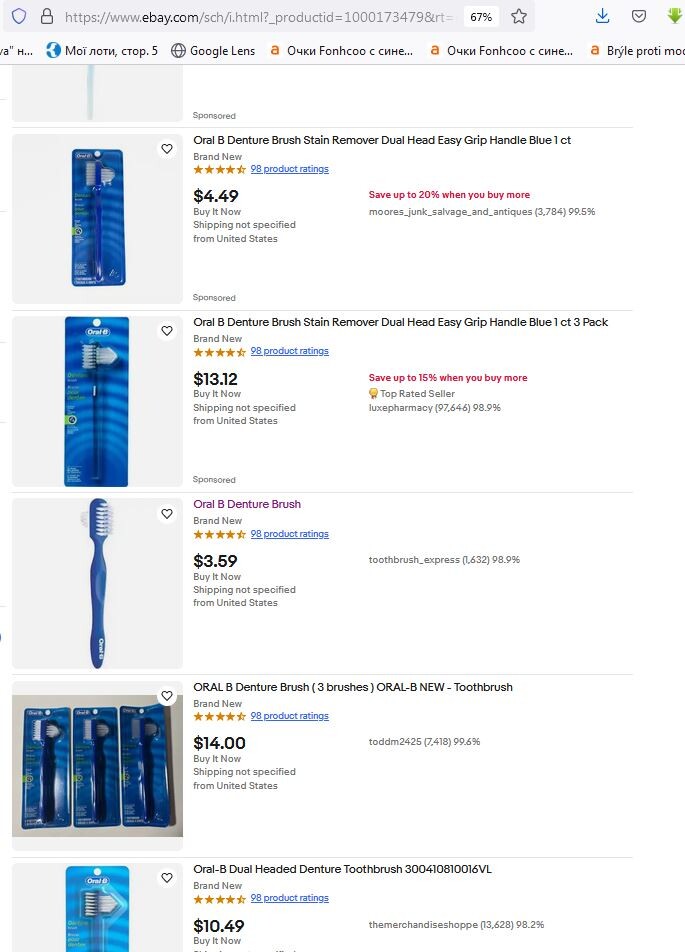Click the eBay URL address bar
This screenshot has width=685, height=952.
pyautogui.click(x=260, y=17)
